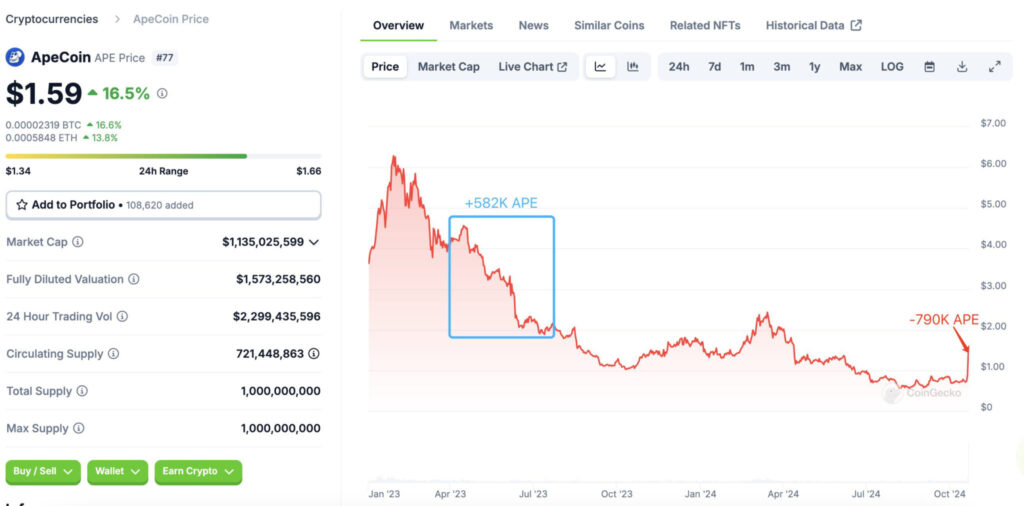Image resolution: width=1024 pixels, height=506 pixels.
Task: Expand the Market Cap value chevron
Action: 314,242
